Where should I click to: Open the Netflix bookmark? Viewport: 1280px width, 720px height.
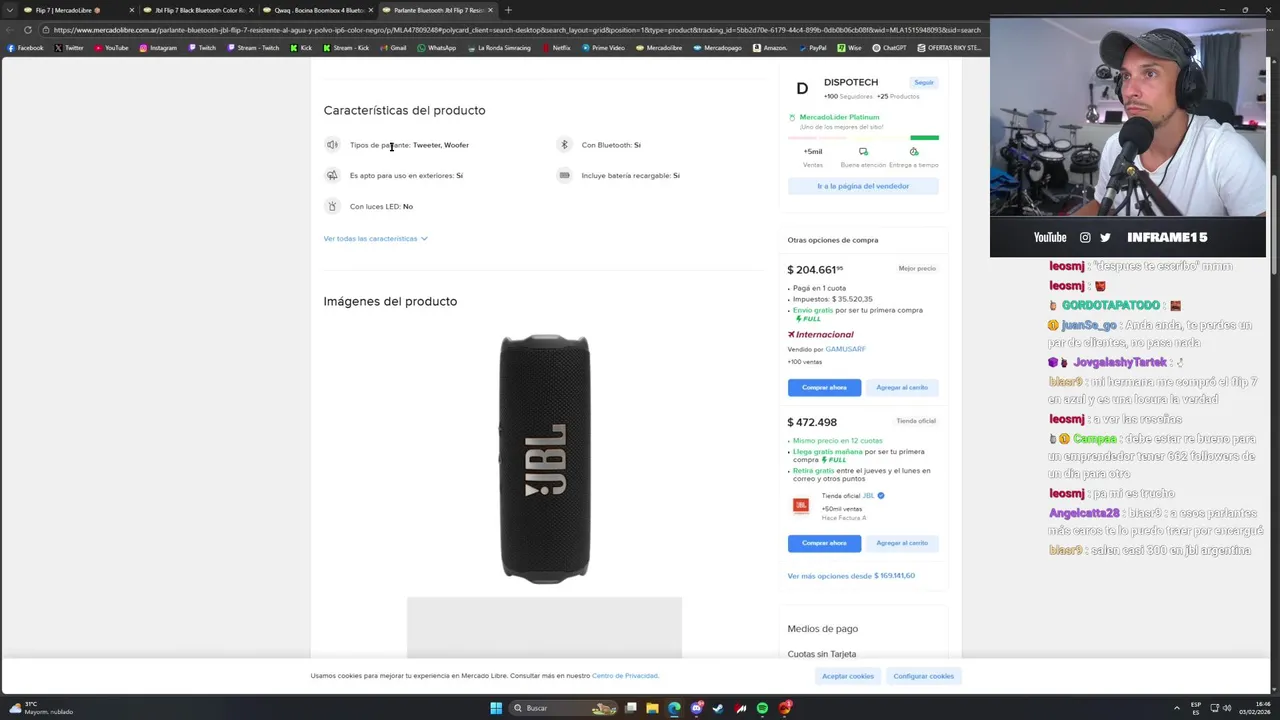point(556,48)
